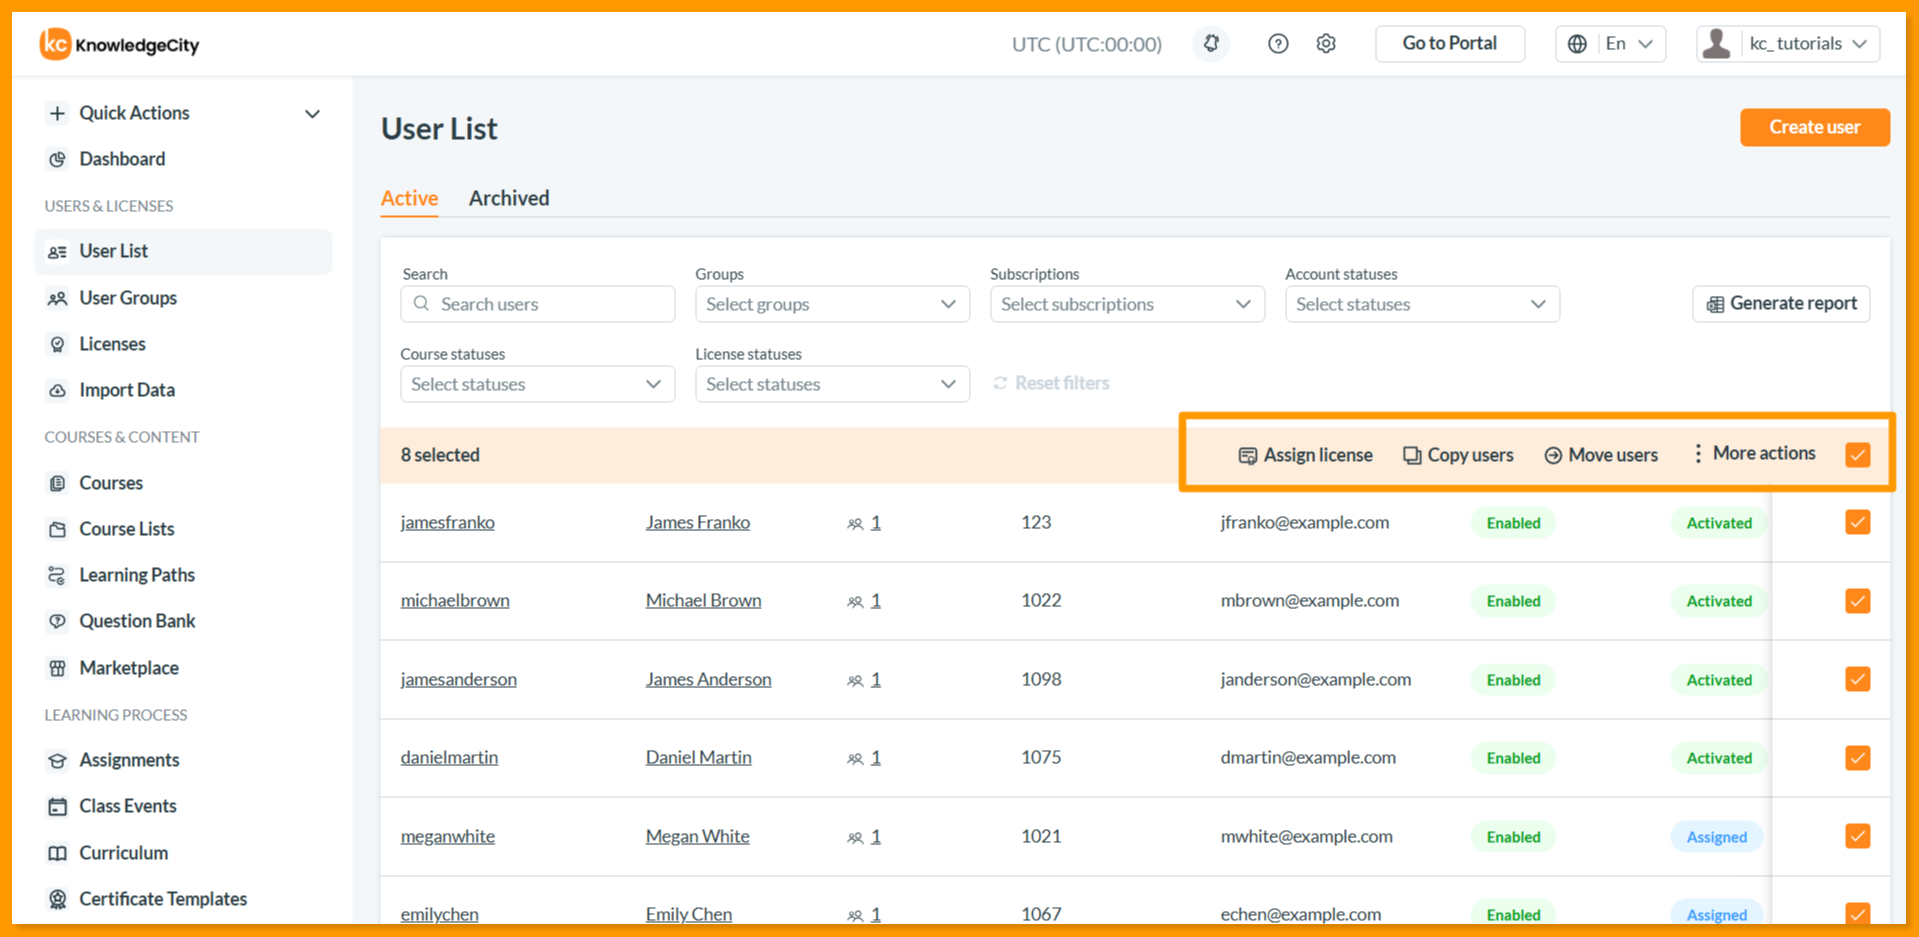Switch to the Active tab
1919x937 pixels.
409,198
